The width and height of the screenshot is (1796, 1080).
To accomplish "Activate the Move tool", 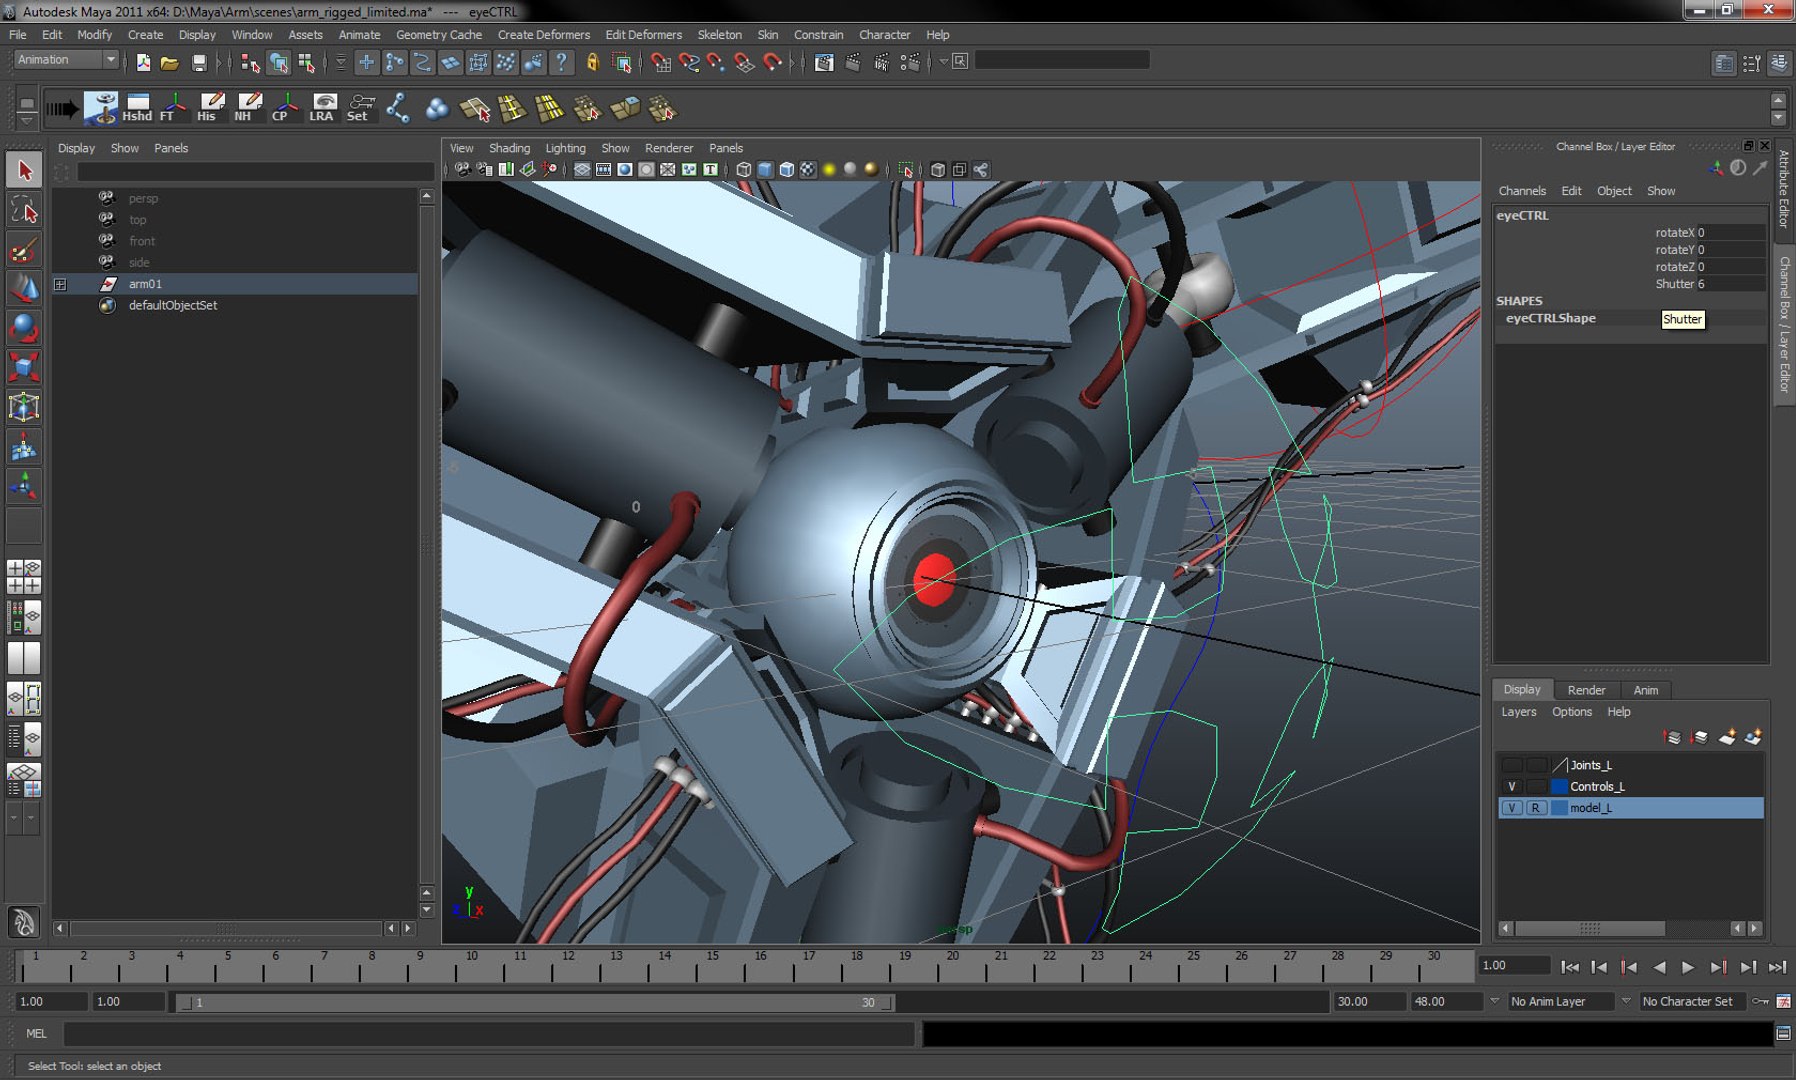I will 24,289.
